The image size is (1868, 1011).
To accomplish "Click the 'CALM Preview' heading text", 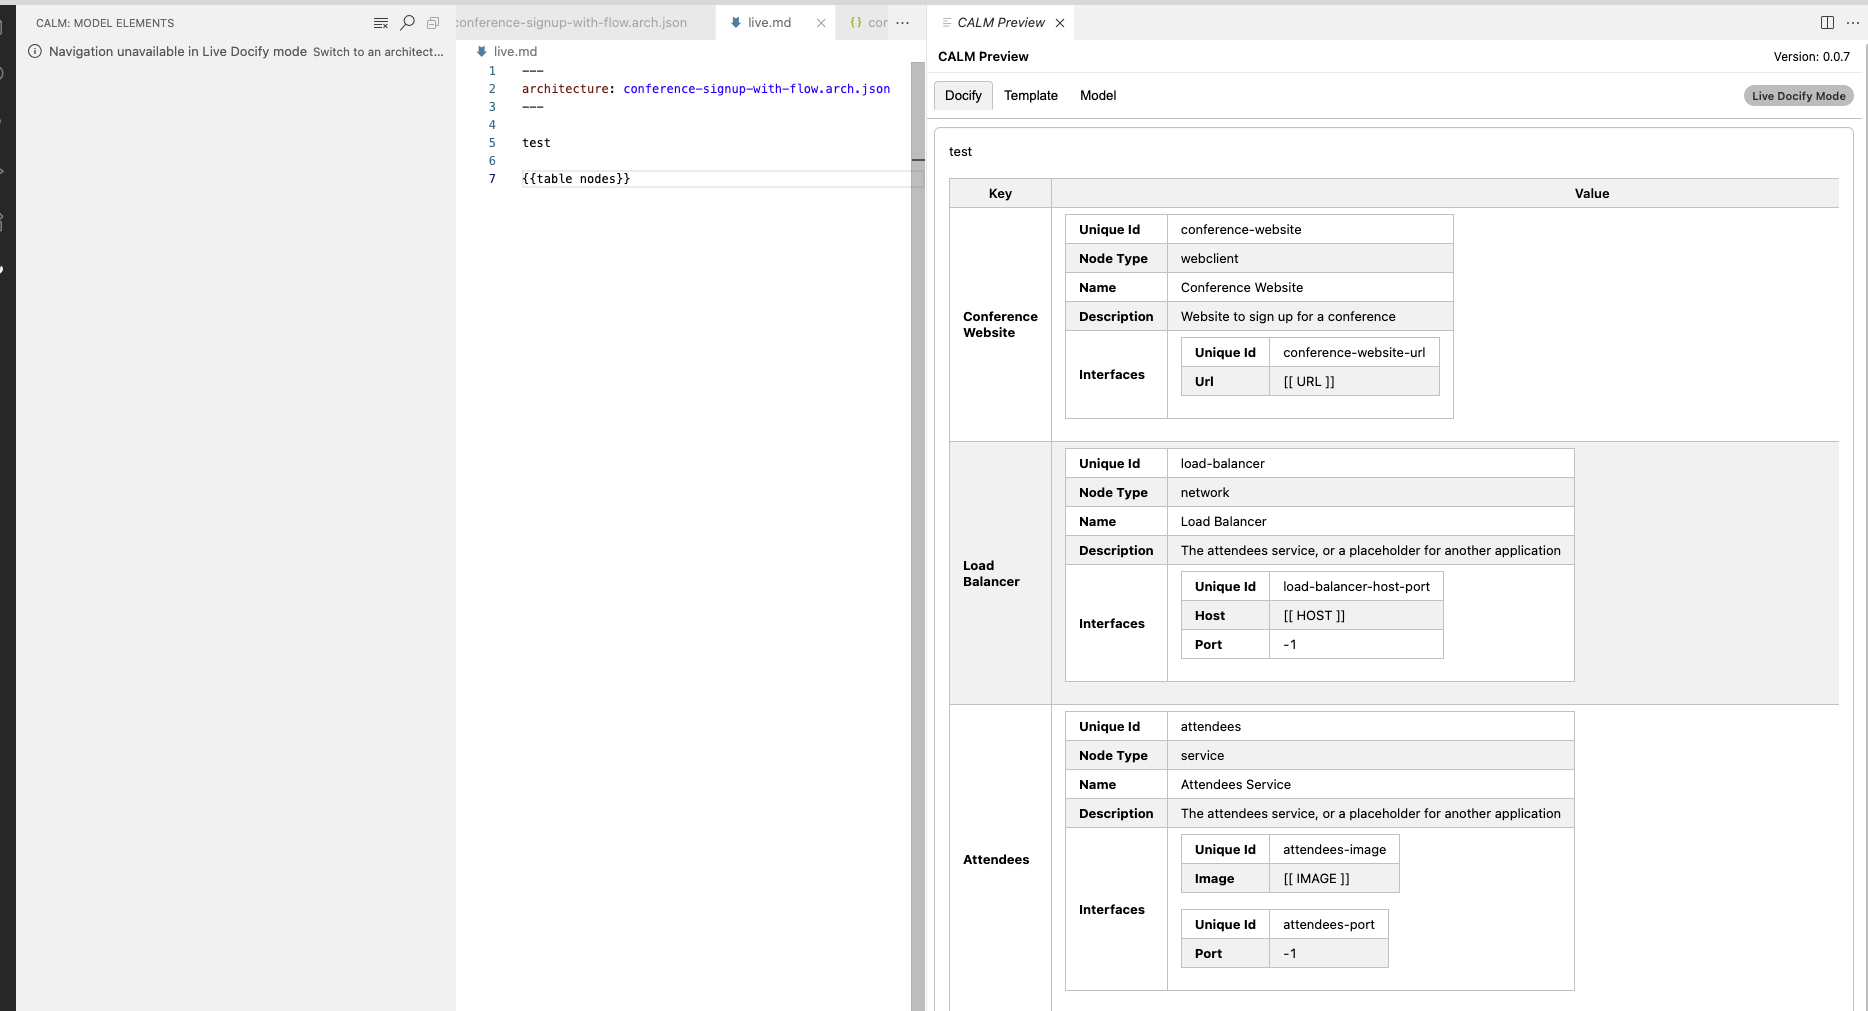I will (x=983, y=56).
